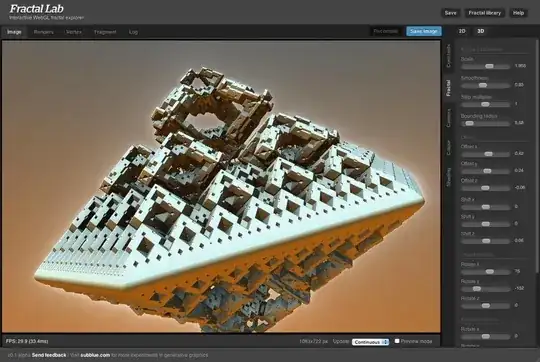Click the rendered fractal canvas image
Viewport: 540px width, 362px height.
tap(221, 186)
